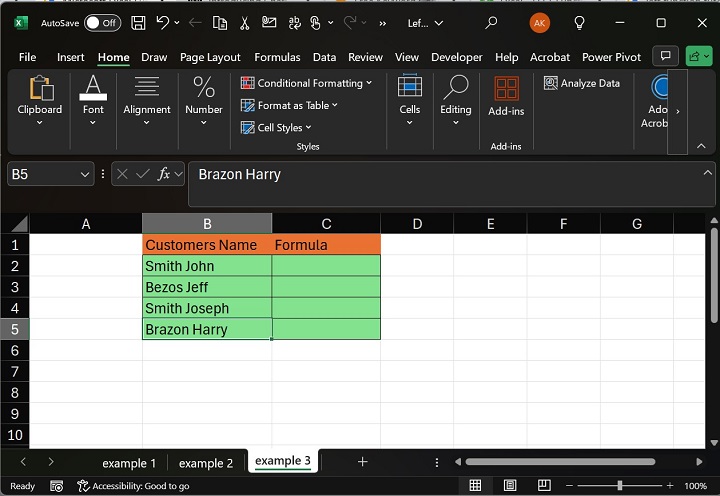The image size is (720, 496).
Task: Open the Search magnifier icon
Action: pos(491,22)
